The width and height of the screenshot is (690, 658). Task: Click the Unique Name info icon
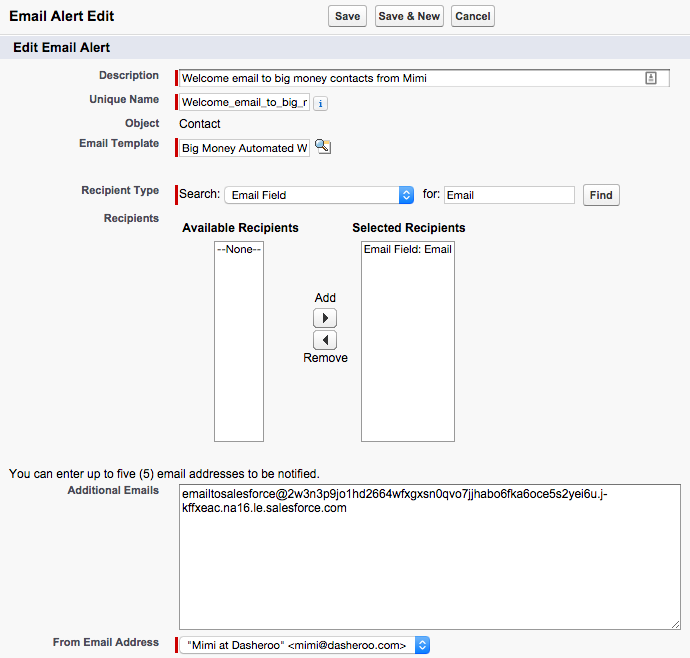(x=320, y=103)
